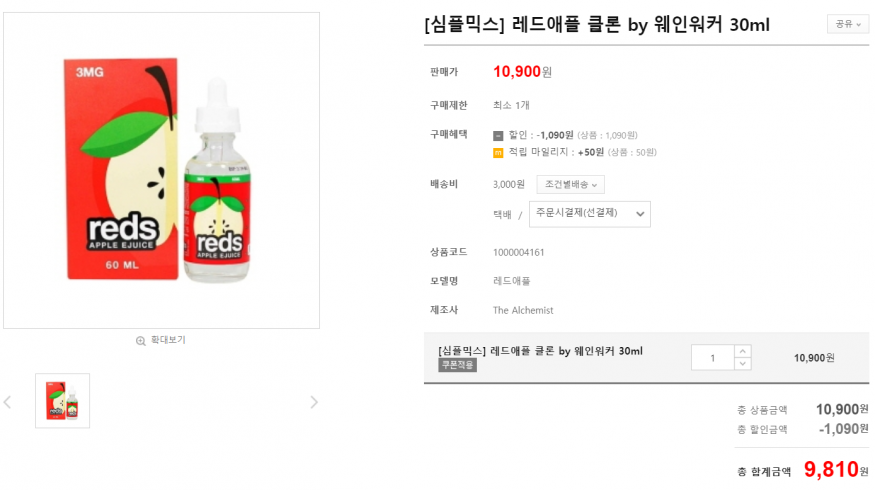This screenshot has width=875, height=490.
Task: Click the 확대보기 enlarge view link
Action: (x=168, y=340)
